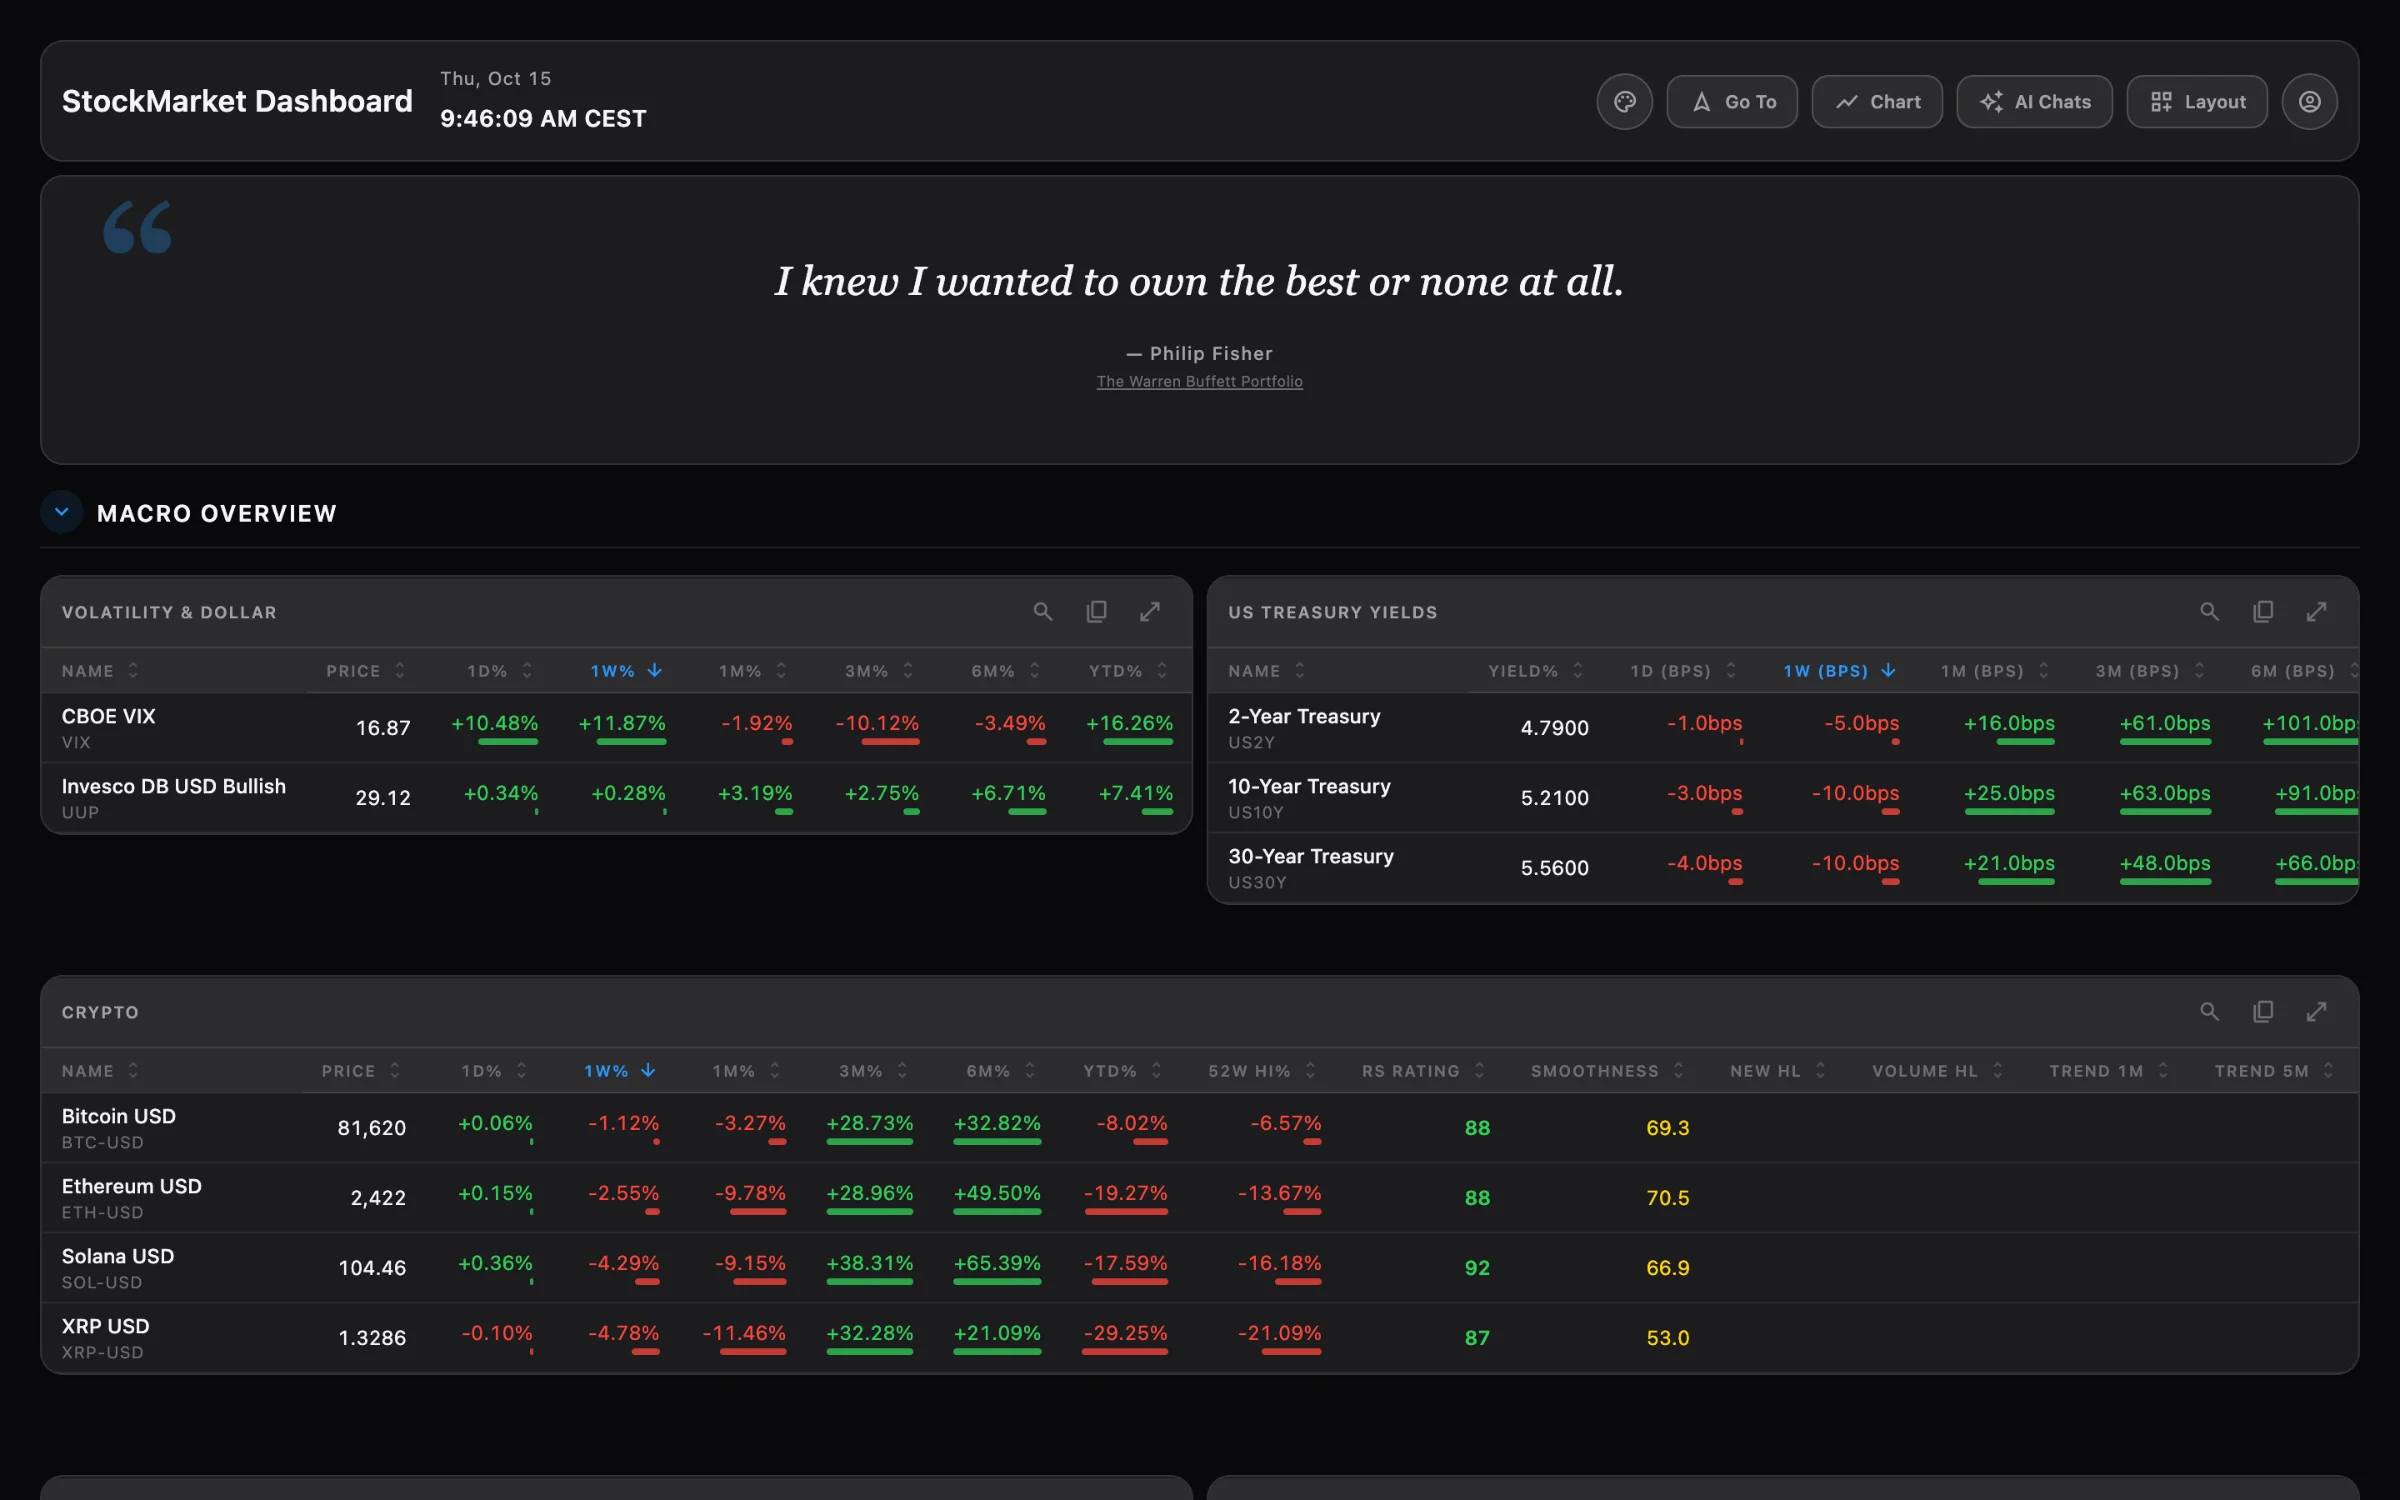The image size is (2400, 1500).
Task: Sort Crypto table by 6M%
Action: 1001,1071
